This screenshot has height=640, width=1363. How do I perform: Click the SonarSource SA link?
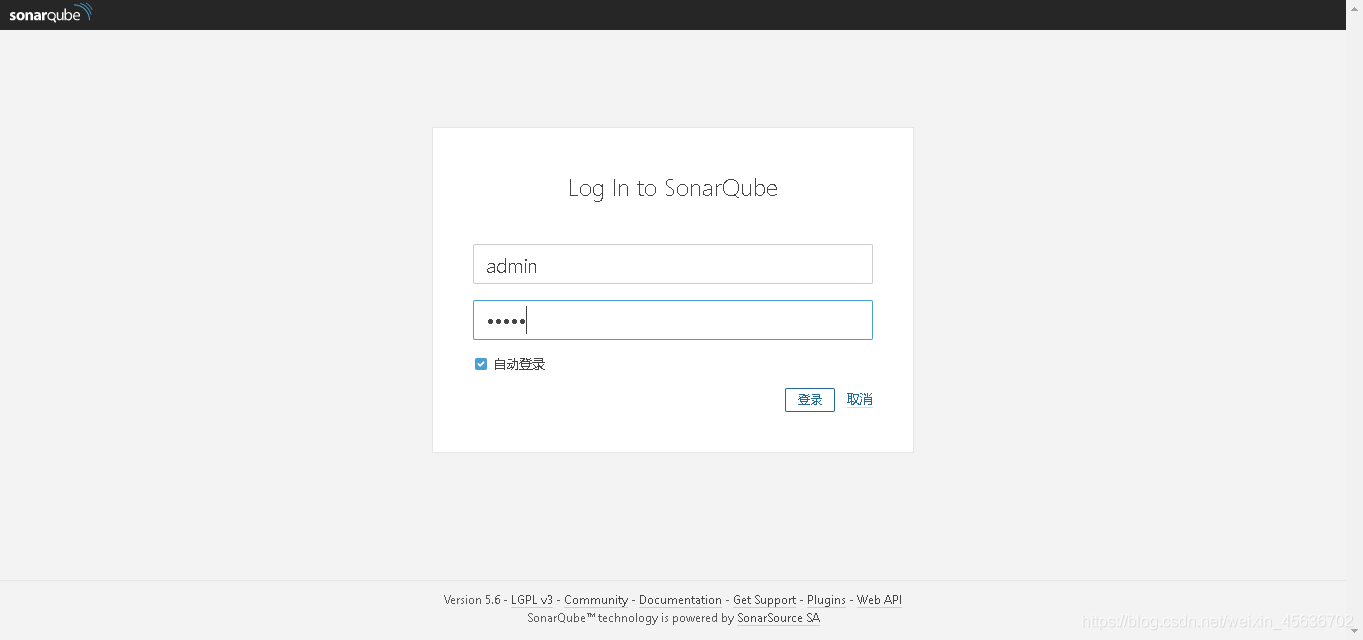point(778,618)
